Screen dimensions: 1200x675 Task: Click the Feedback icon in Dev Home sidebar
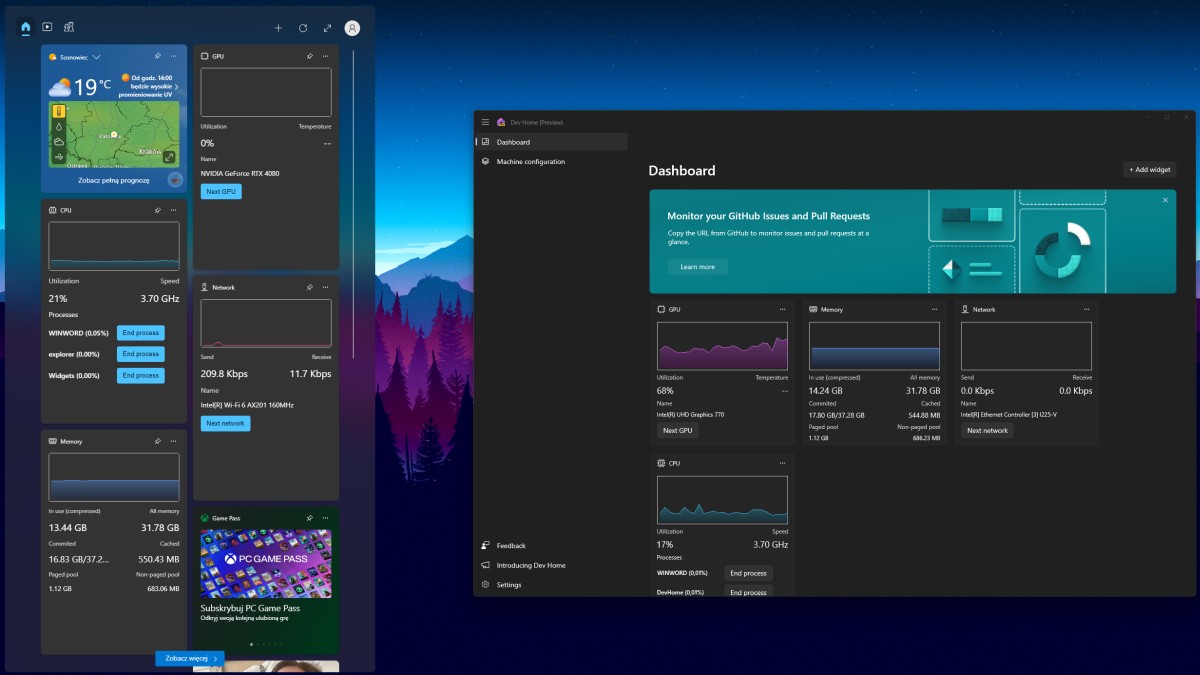[486, 545]
